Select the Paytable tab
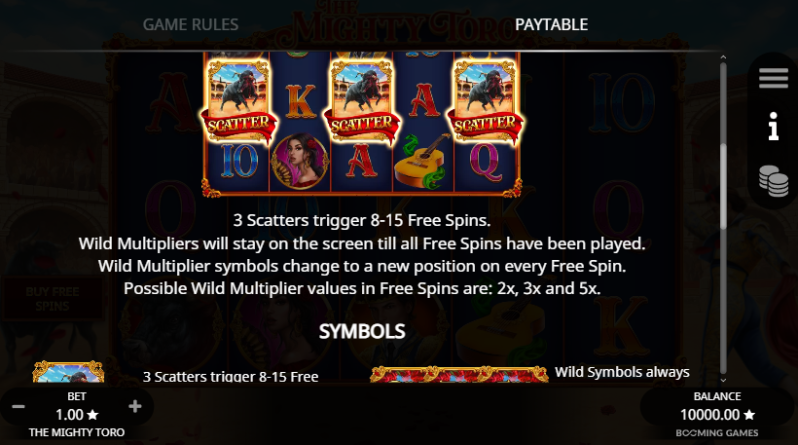Image resolution: width=798 pixels, height=445 pixels. coord(551,24)
